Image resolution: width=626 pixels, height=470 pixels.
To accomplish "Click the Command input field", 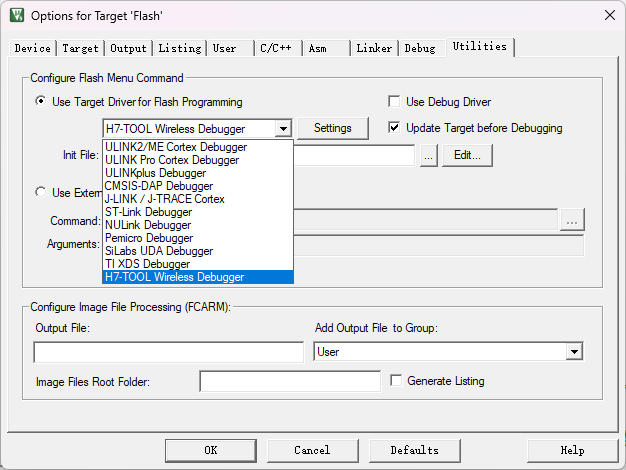I will (425, 219).
